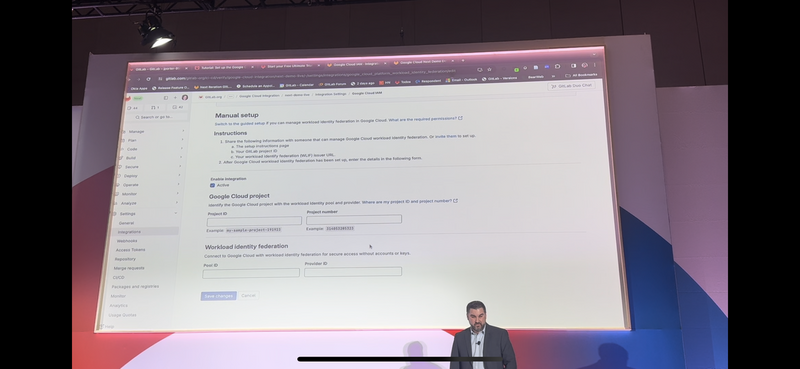
Task: Open the Chrome extensions puzzle icon
Action: (557, 66)
